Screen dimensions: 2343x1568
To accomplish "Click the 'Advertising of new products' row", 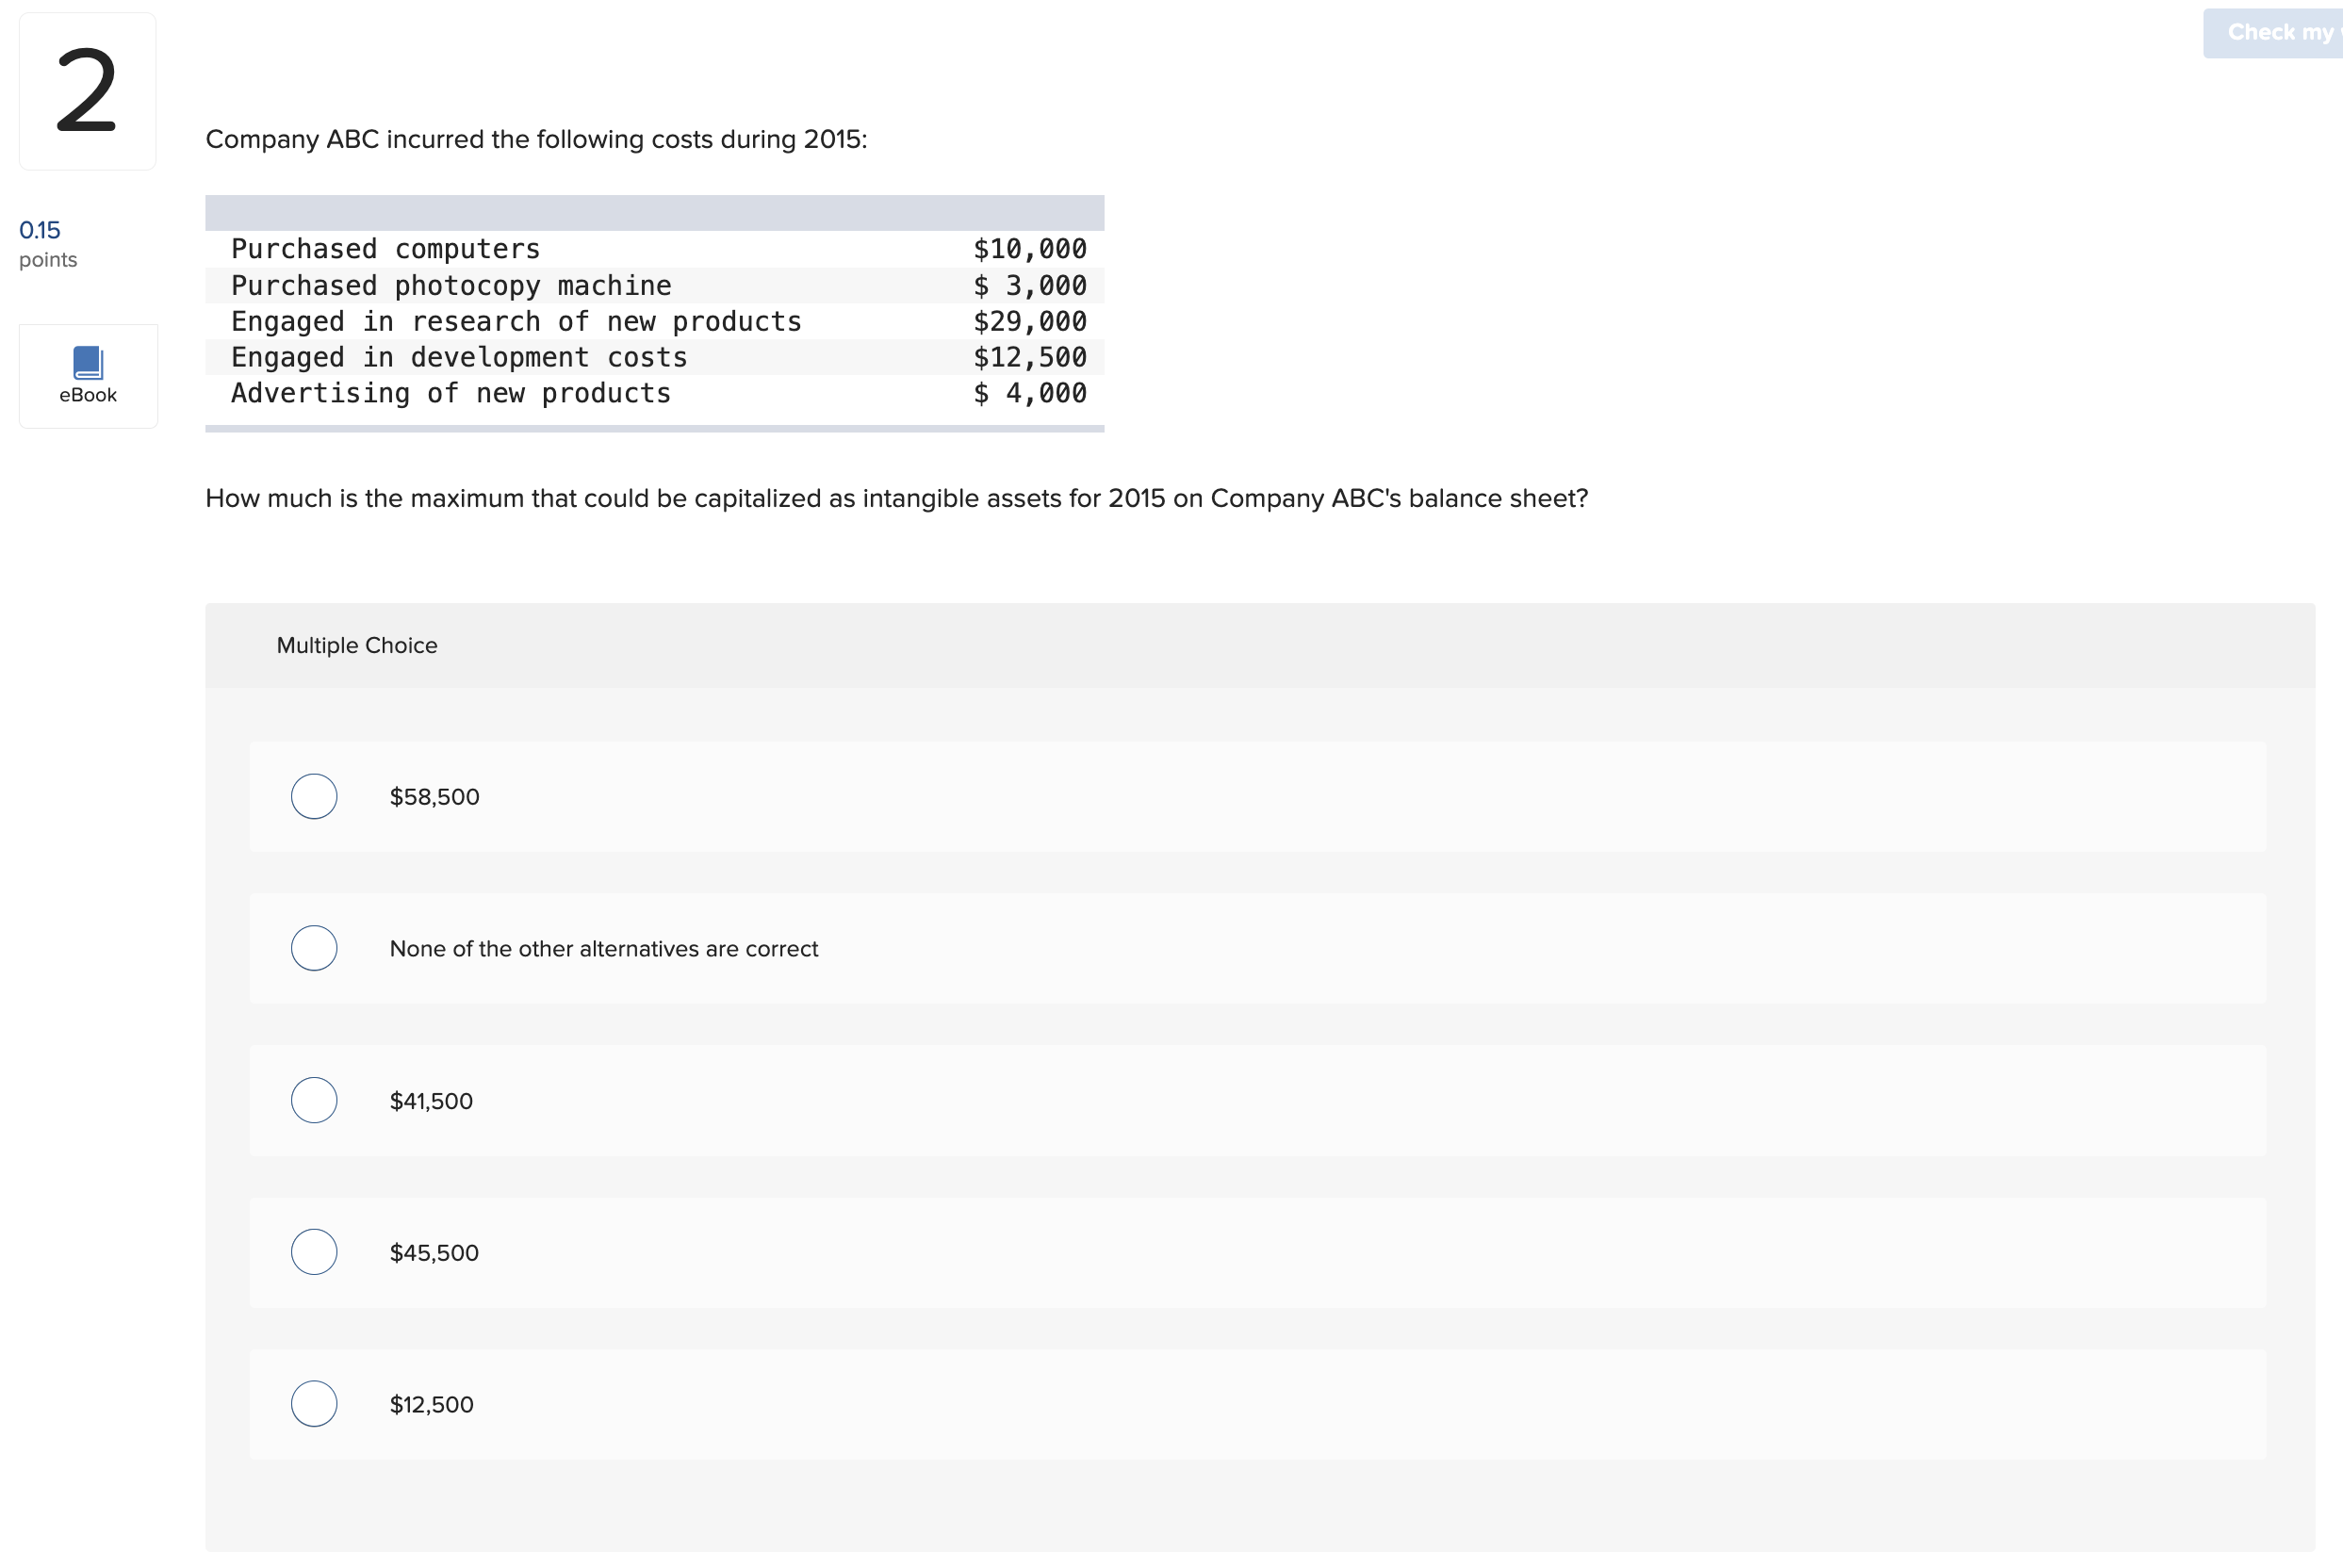I will click(451, 393).
